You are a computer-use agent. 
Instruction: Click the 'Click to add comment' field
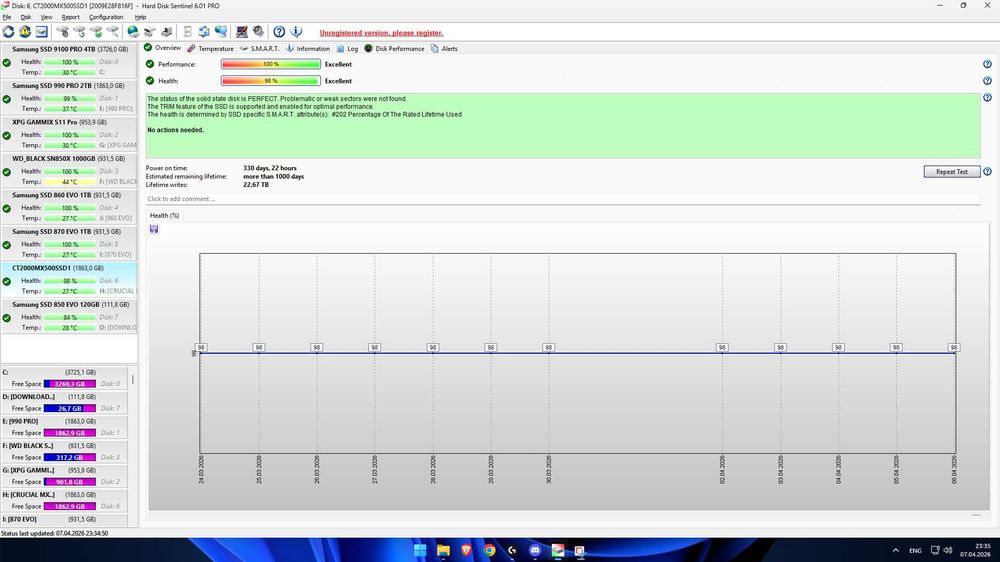[562, 199]
